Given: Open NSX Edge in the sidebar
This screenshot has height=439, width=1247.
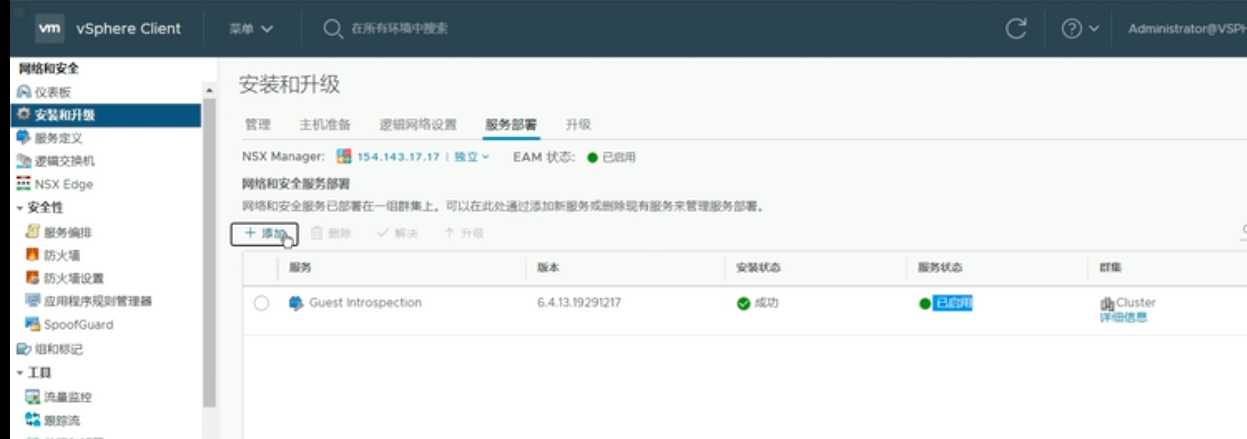Looking at the screenshot, I should coord(63,184).
